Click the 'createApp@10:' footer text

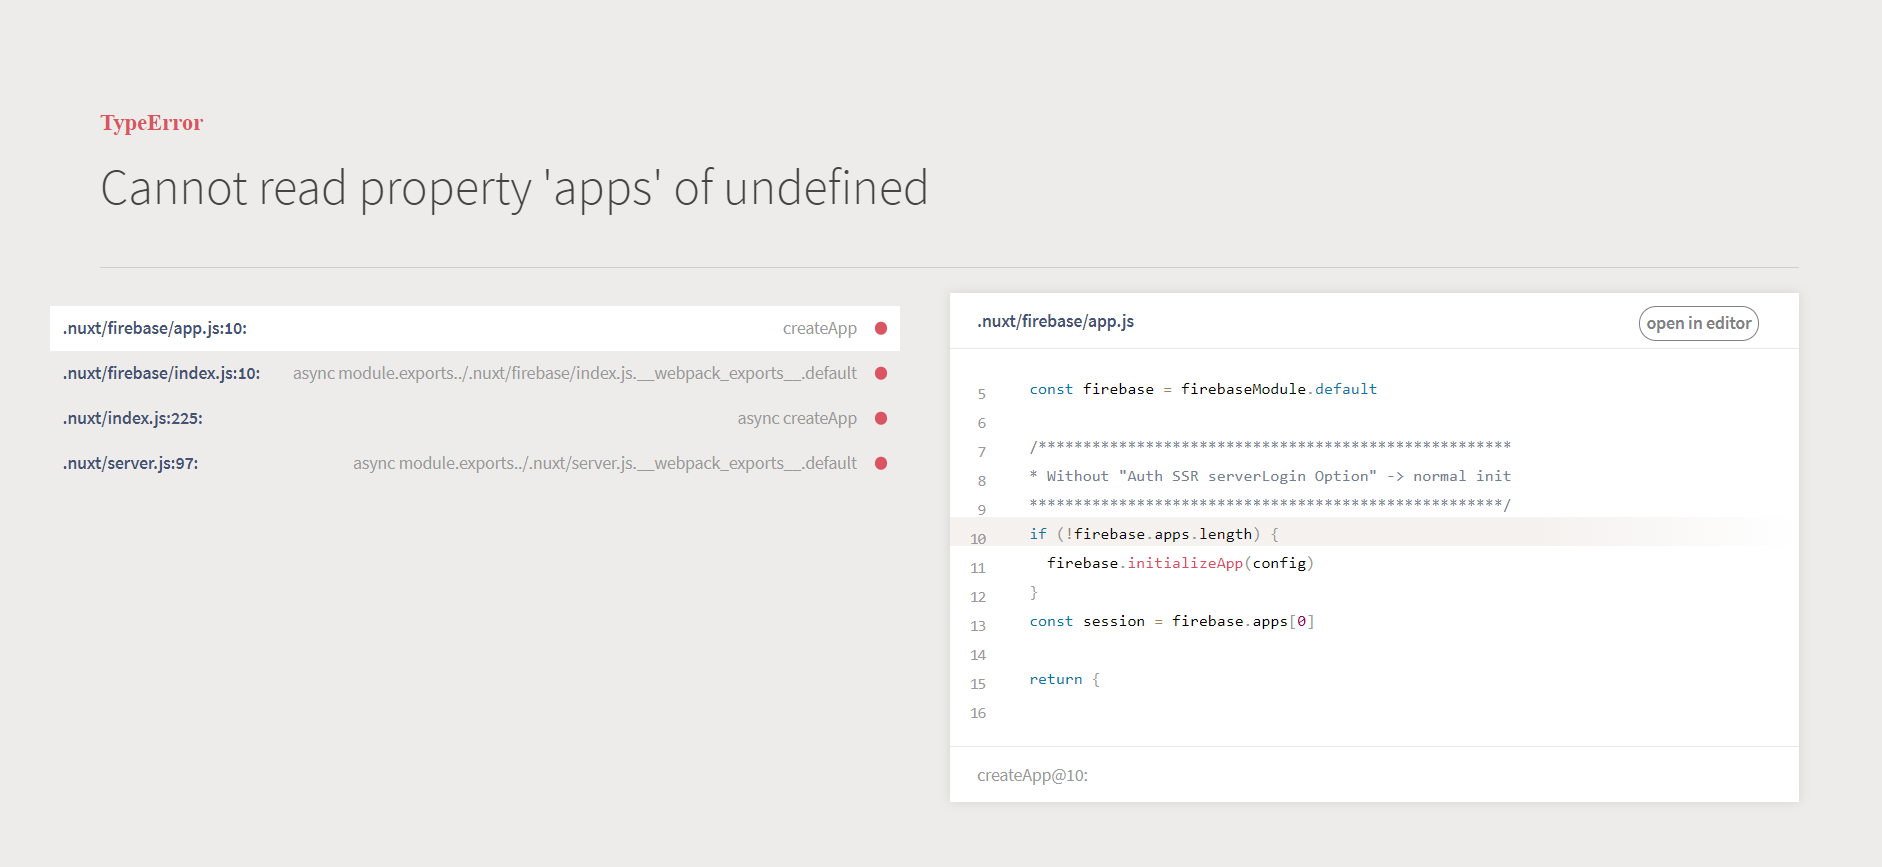1032,775
